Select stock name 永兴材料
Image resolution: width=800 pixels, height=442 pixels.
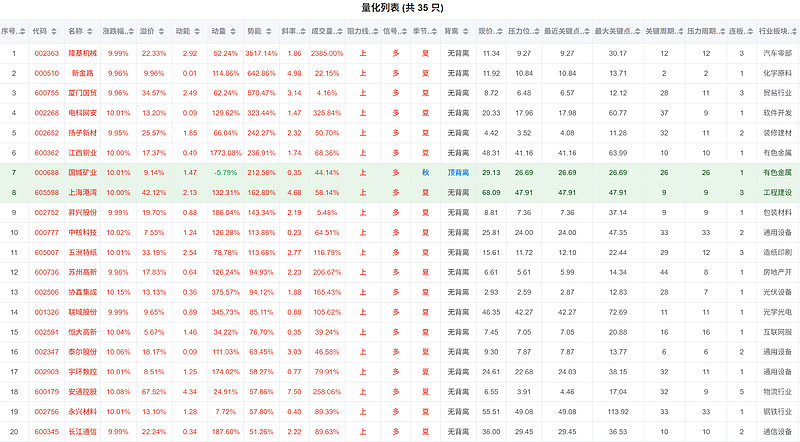click(x=83, y=411)
